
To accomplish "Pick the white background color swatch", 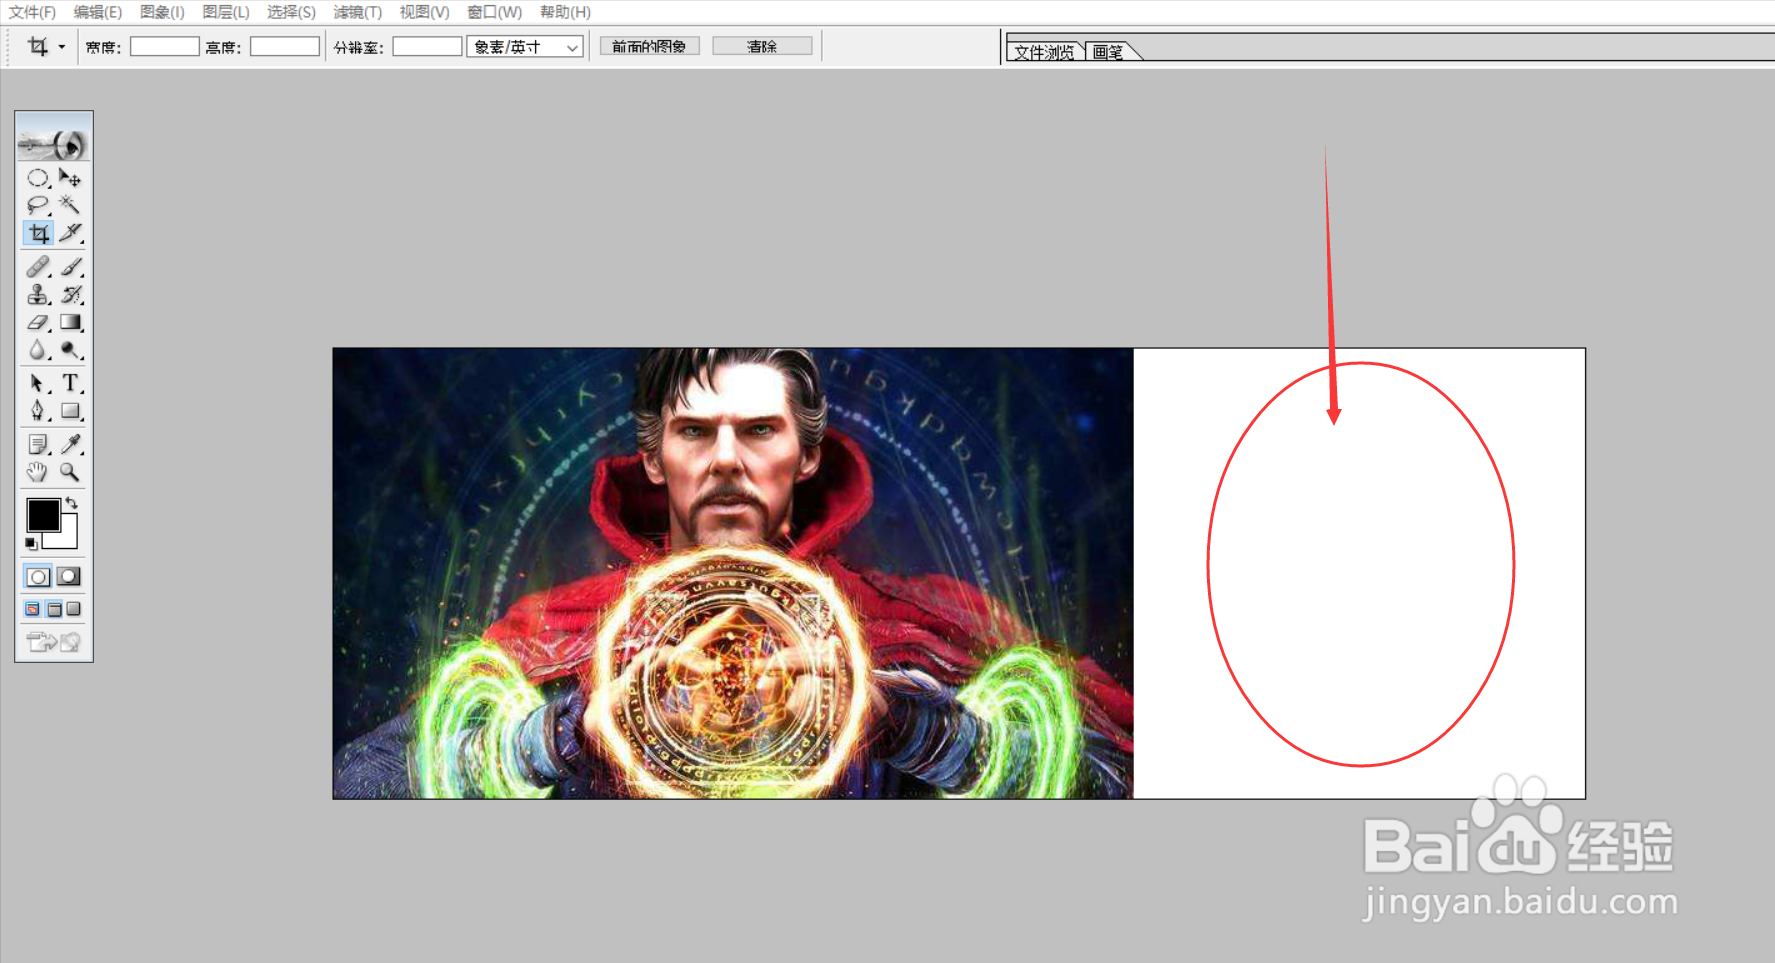I will pyautogui.click(x=67, y=537).
